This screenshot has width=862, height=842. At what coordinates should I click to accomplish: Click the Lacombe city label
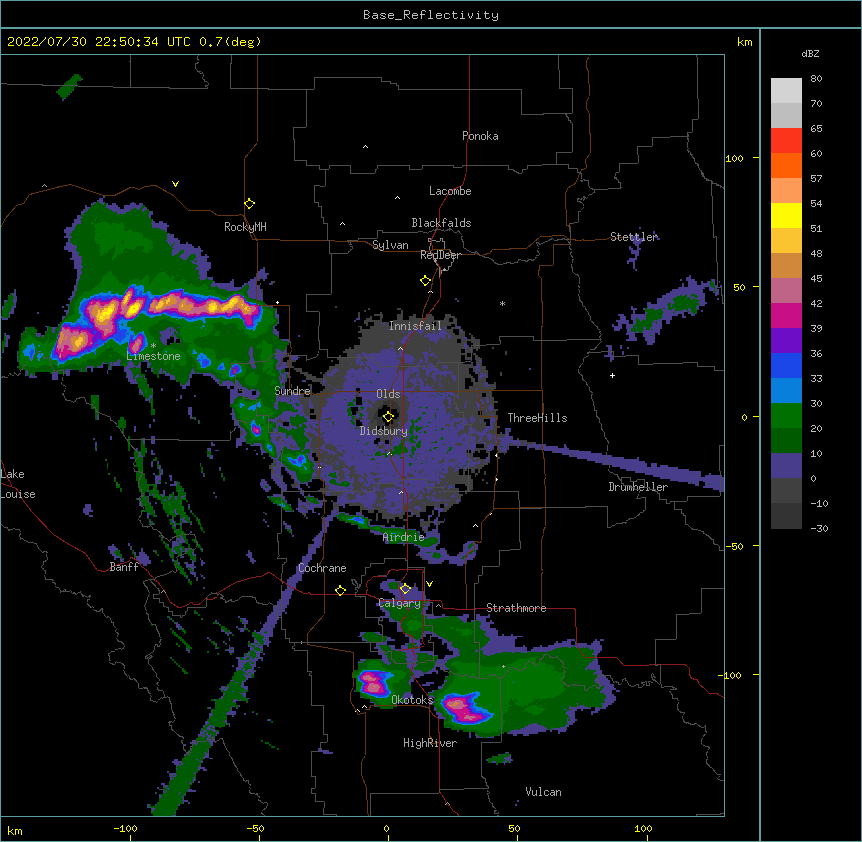pos(450,191)
